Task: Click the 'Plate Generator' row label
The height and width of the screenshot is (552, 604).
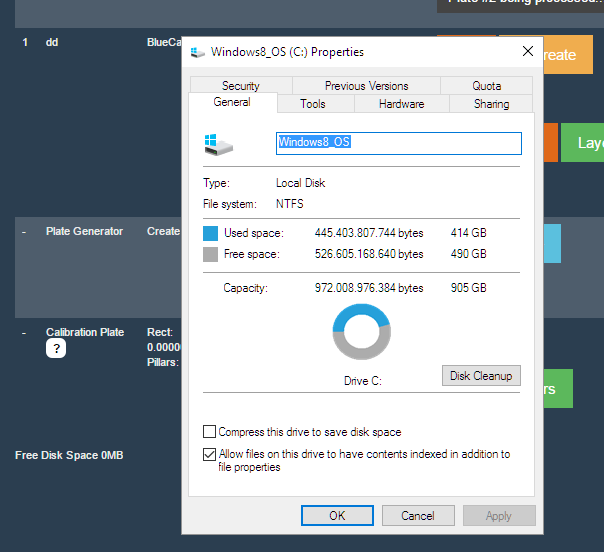Action: click(84, 231)
